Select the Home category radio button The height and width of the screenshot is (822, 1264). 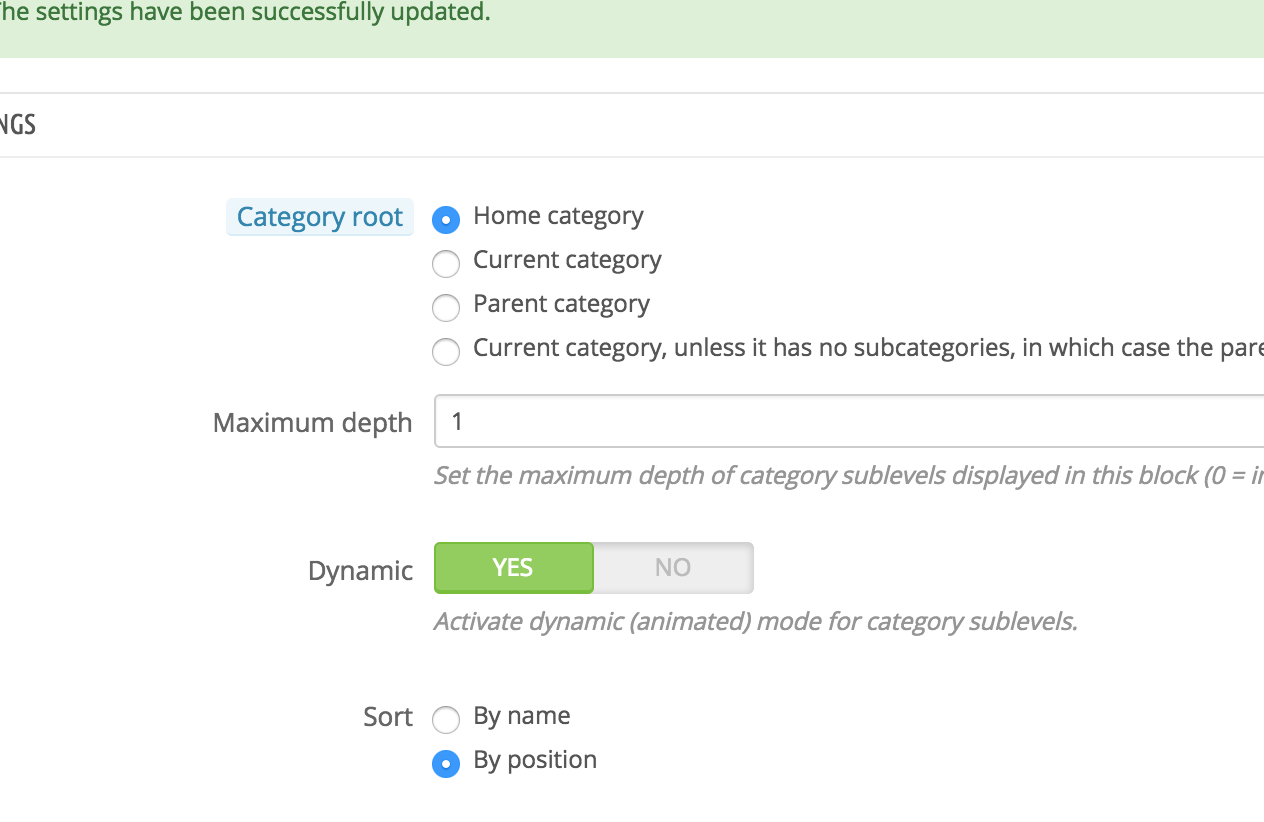tap(446, 219)
